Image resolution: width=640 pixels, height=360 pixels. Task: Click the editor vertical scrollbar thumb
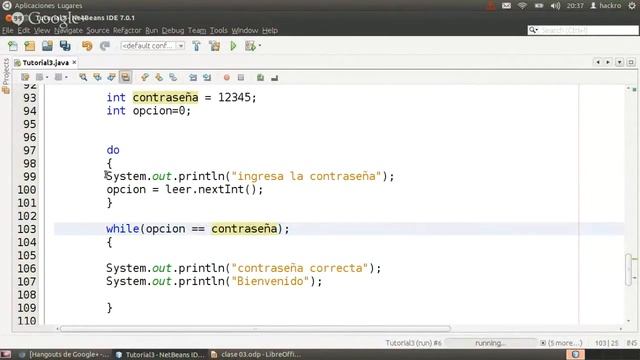point(629,269)
